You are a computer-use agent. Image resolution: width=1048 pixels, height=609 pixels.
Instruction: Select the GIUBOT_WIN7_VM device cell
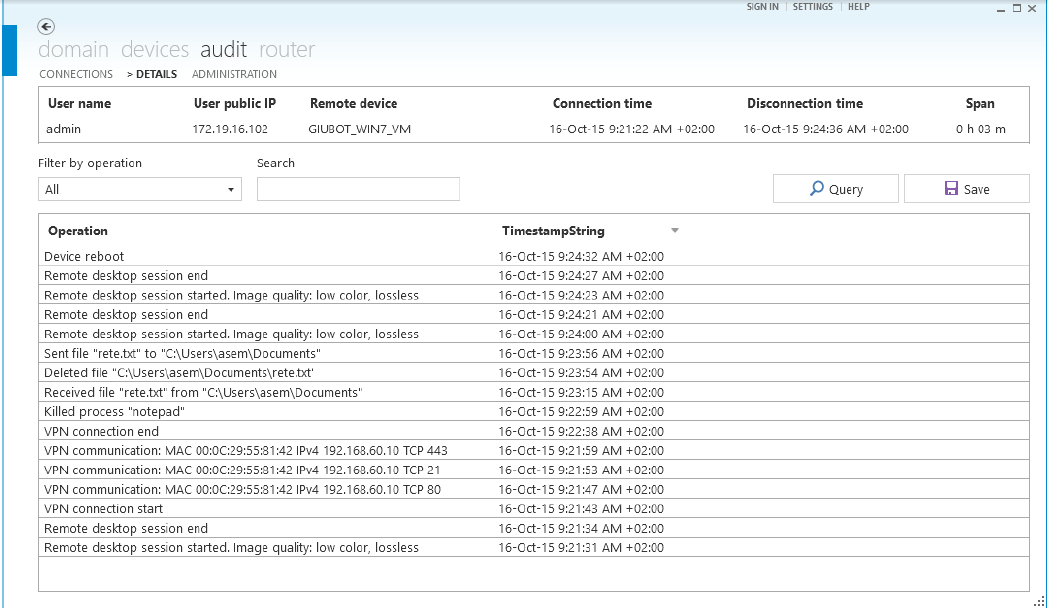(360, 129)
